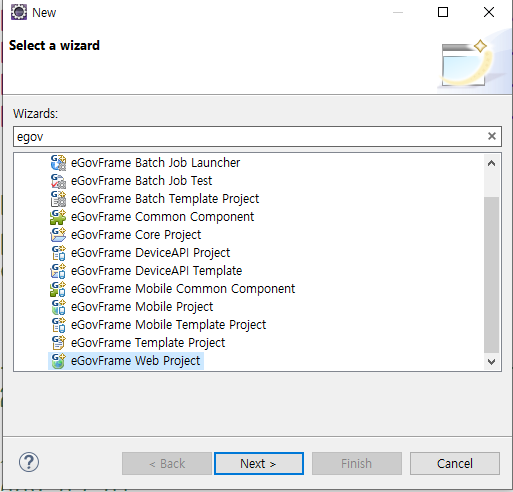Image resolution: width=513 pixels, height=492 pixels.
Task: Click the green puzzle Common Component icon
Action: pos(58,217)
